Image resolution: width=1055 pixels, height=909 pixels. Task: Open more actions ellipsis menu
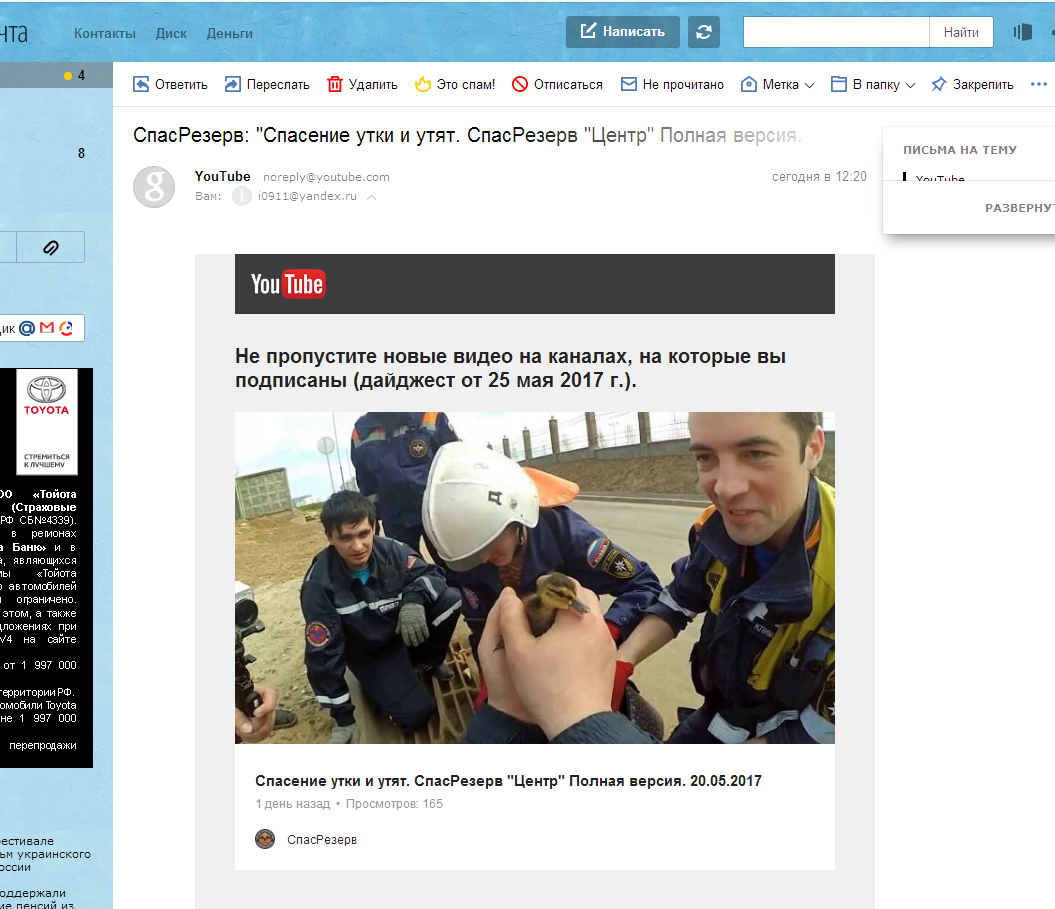[1038, 85]
